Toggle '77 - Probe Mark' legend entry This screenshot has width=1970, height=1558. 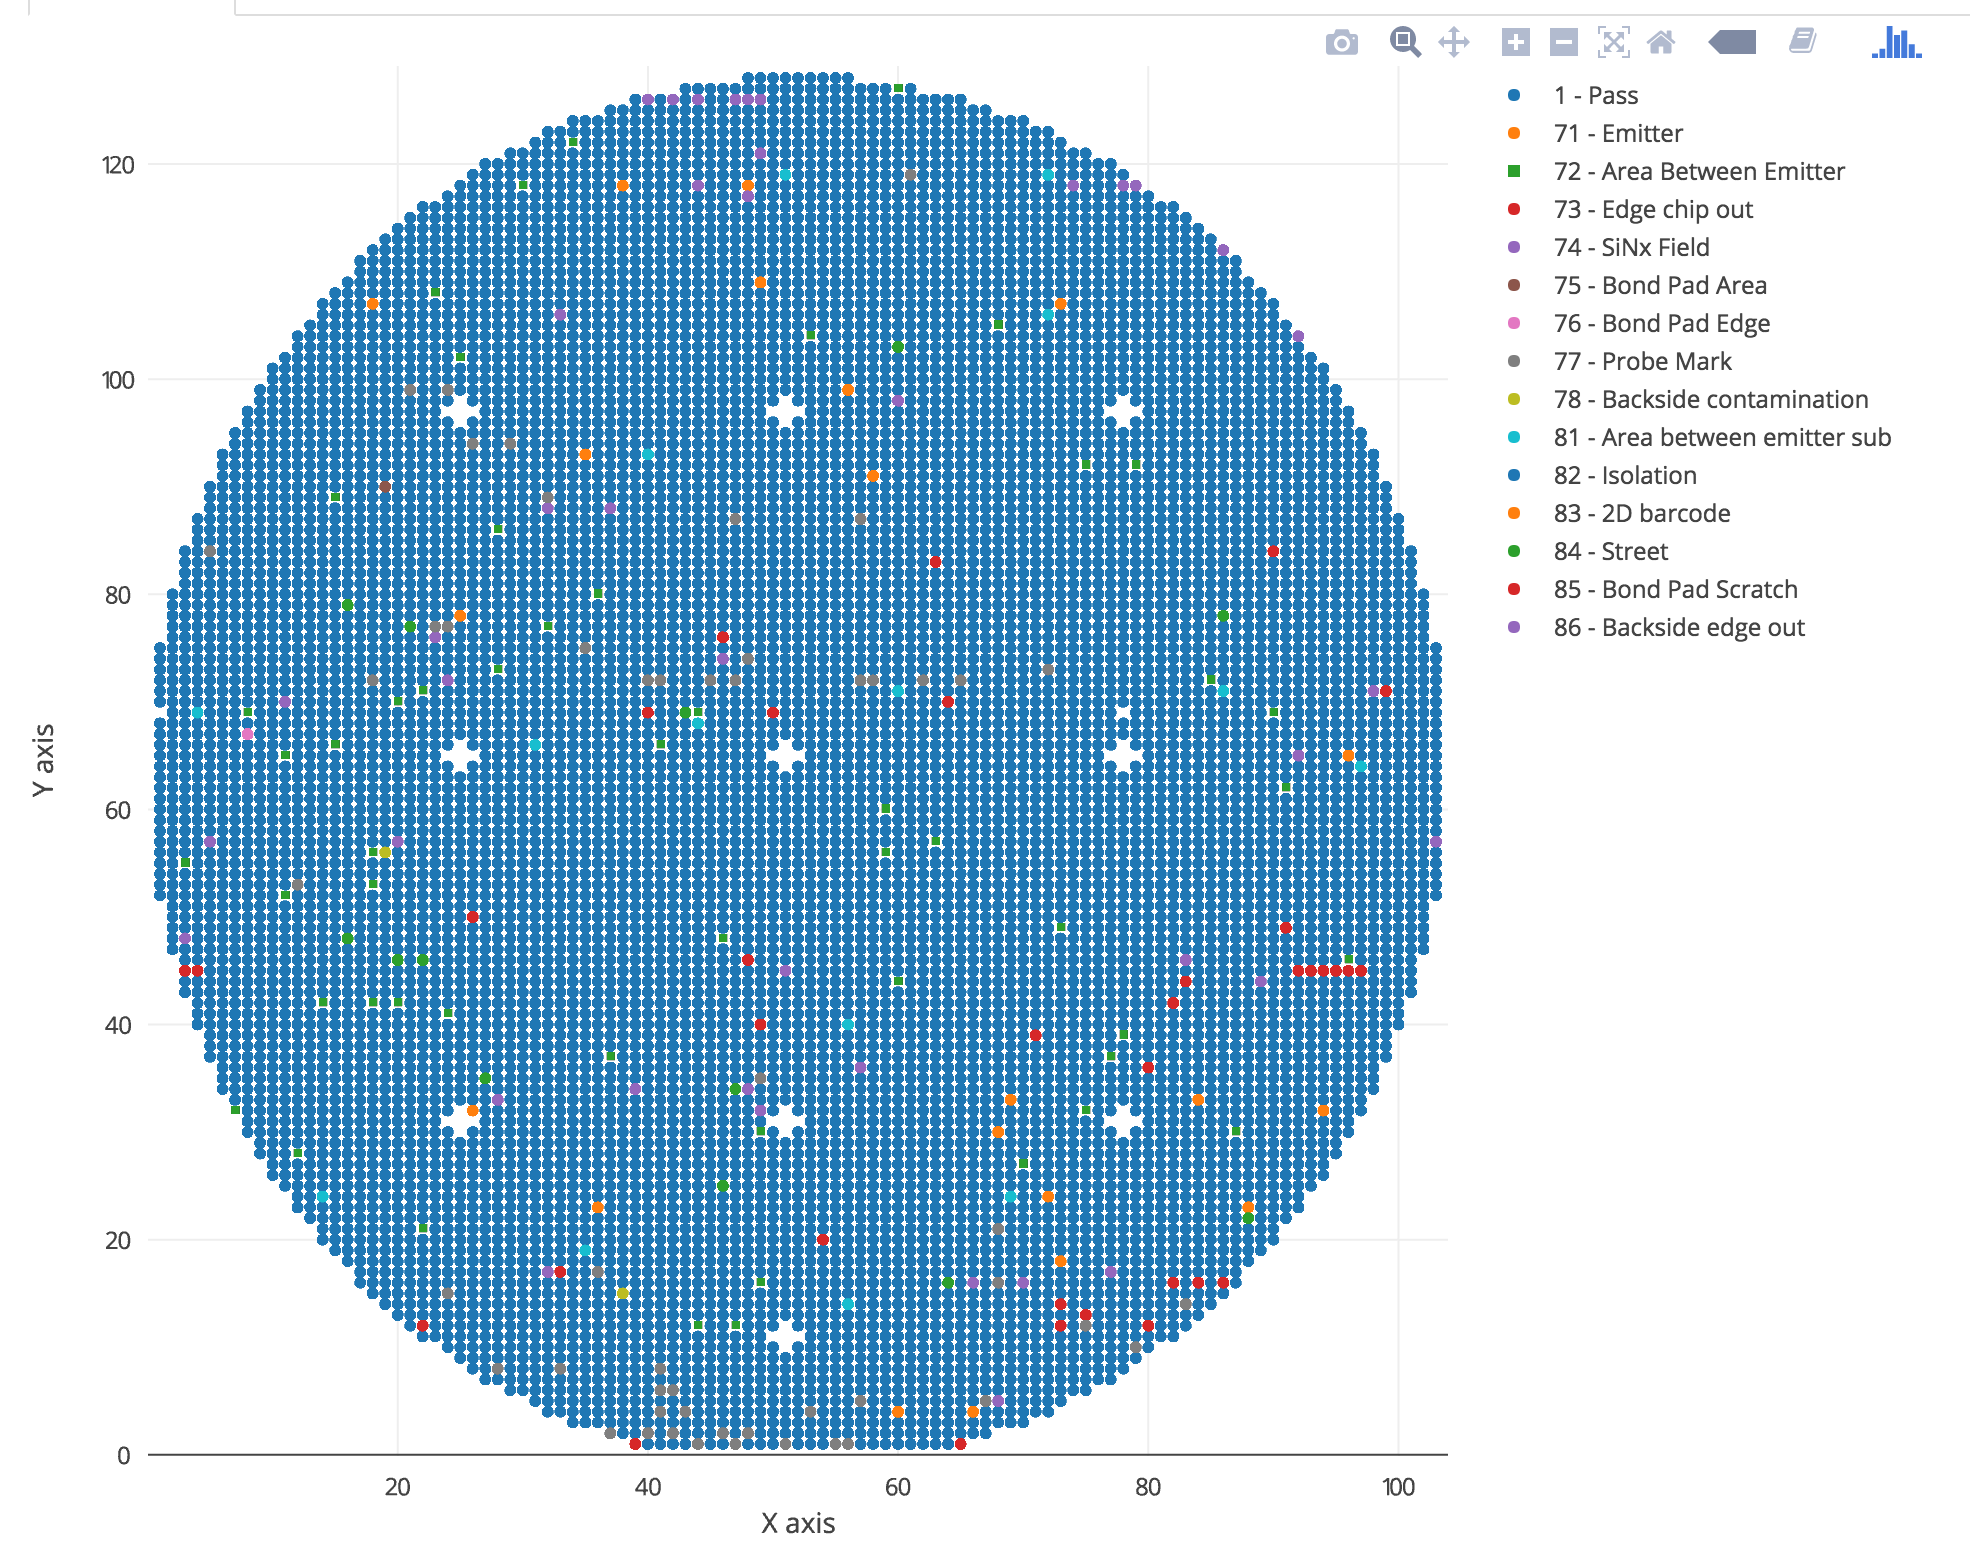1619,361
